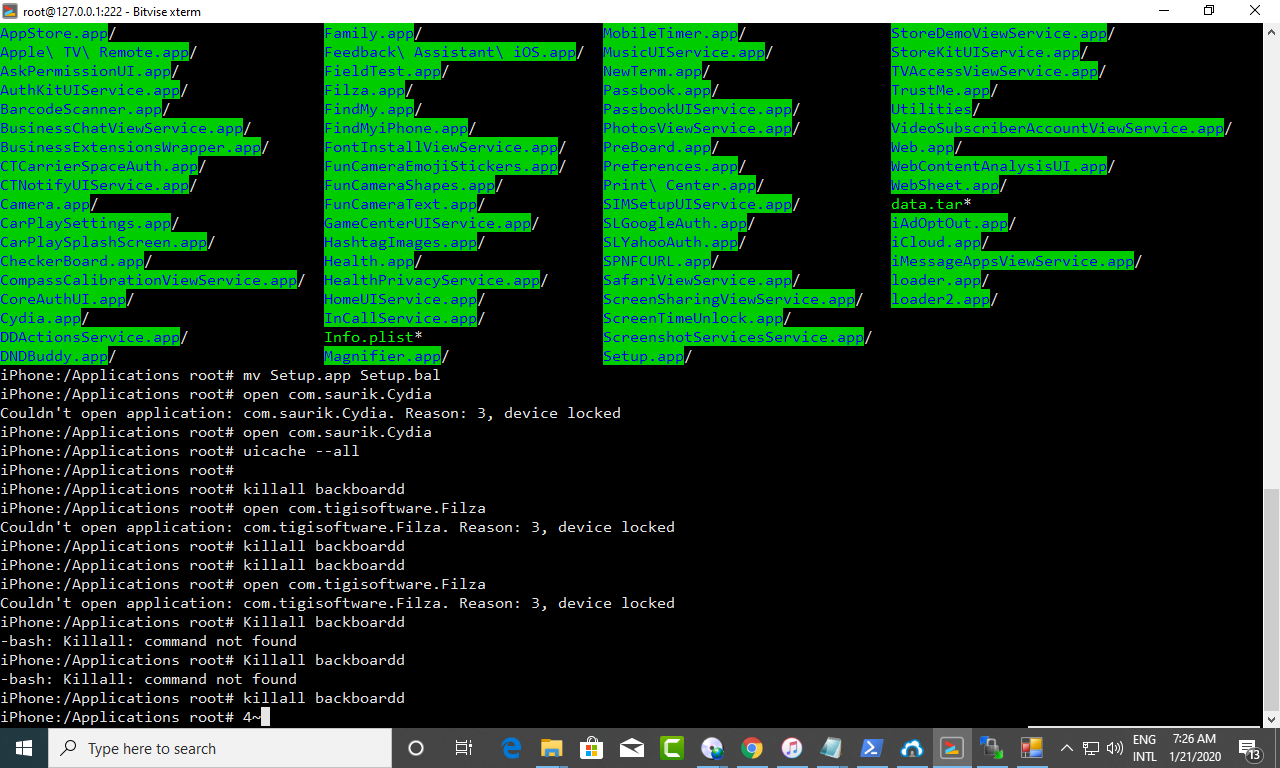The height and width of the screenshot is (768, 1280).
Task: Click the network status tray icon
Action: tap(1092, 748)
